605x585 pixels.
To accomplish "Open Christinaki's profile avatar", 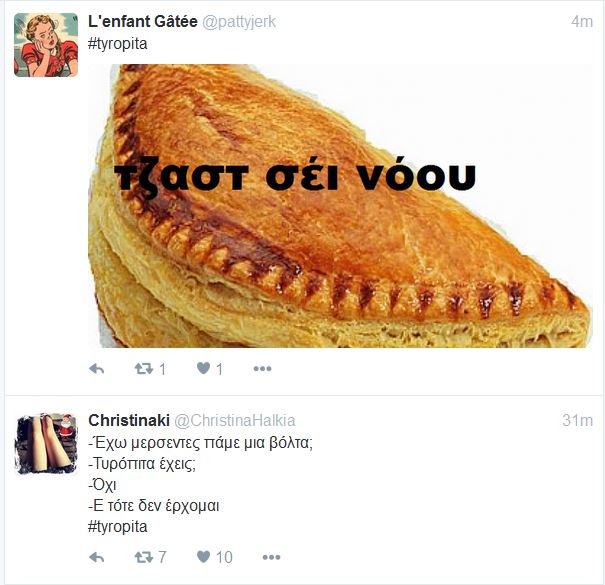I will pyautogui.click(x=46, y=444).
